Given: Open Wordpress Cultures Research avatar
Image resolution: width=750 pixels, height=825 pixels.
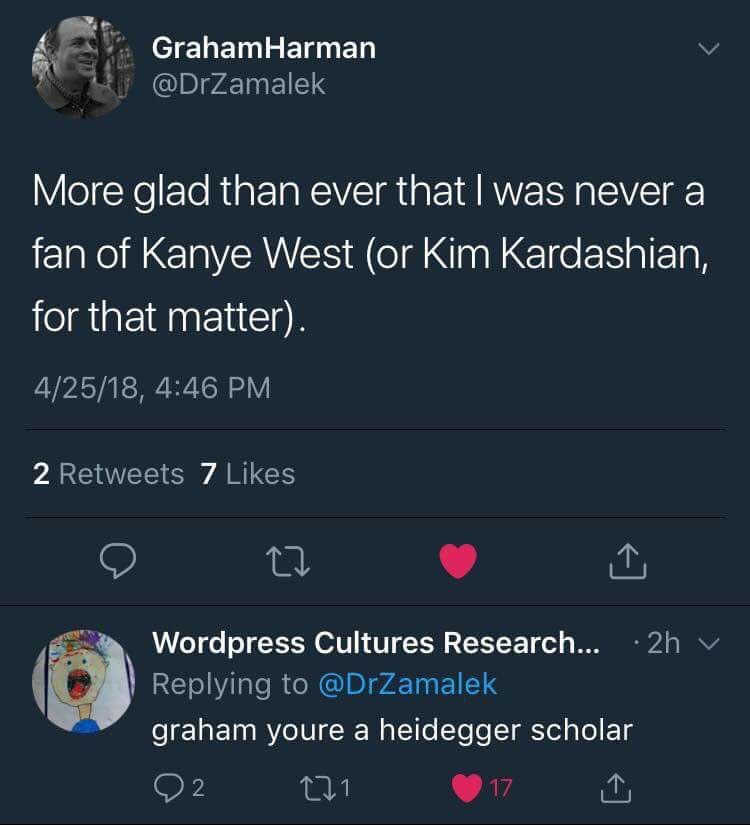Looking at the screenshot, I should coord(84,682).
